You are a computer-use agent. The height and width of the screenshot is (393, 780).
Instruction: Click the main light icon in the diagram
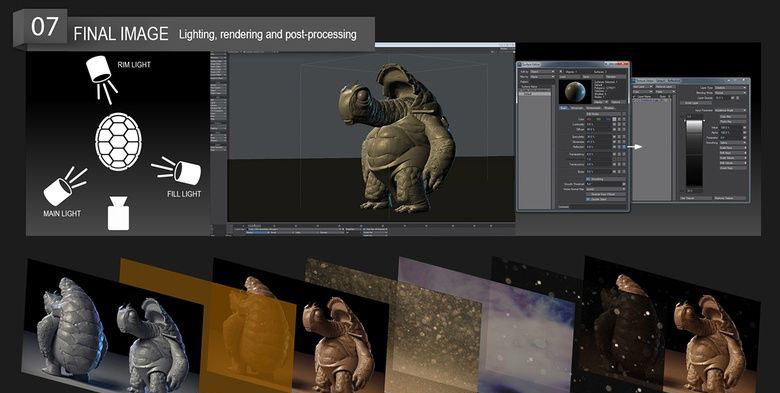point(65,186)
